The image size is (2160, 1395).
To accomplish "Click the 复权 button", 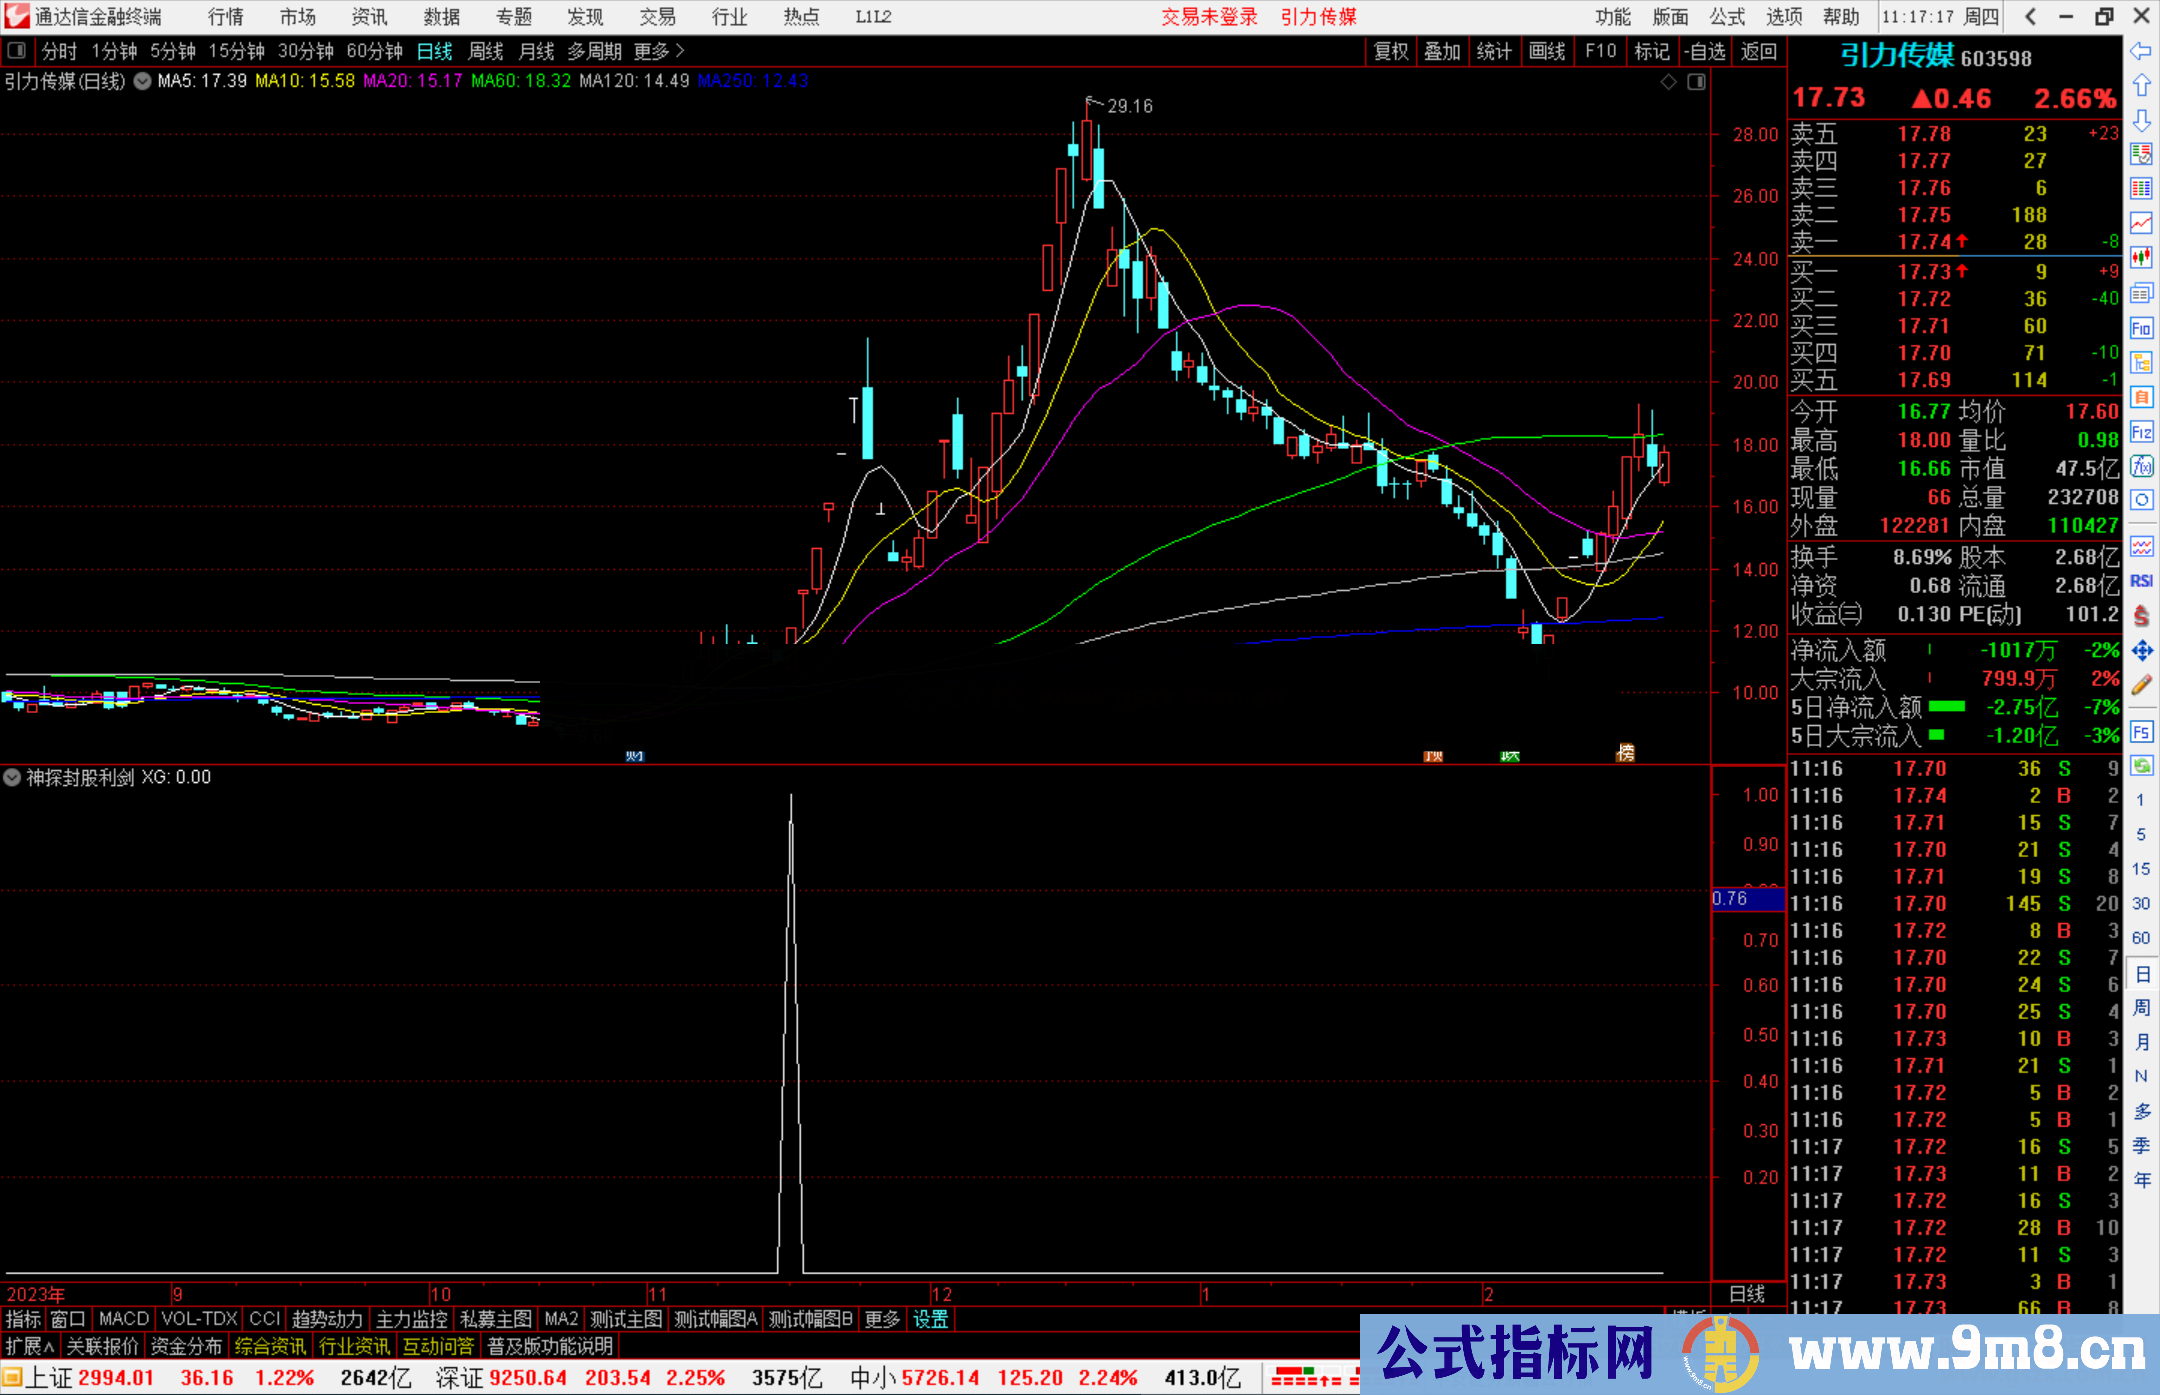I will 1390,50.
